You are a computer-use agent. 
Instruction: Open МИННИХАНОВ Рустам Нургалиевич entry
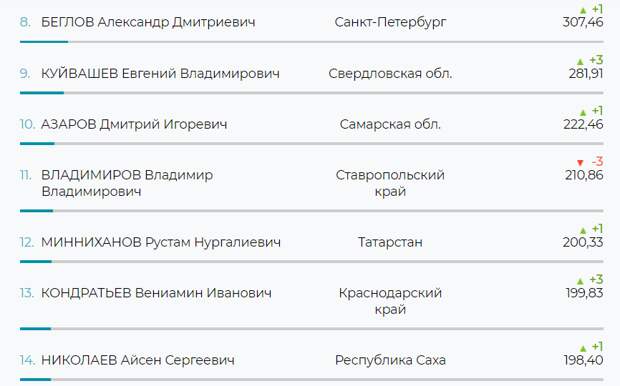[x=161, y=242]
